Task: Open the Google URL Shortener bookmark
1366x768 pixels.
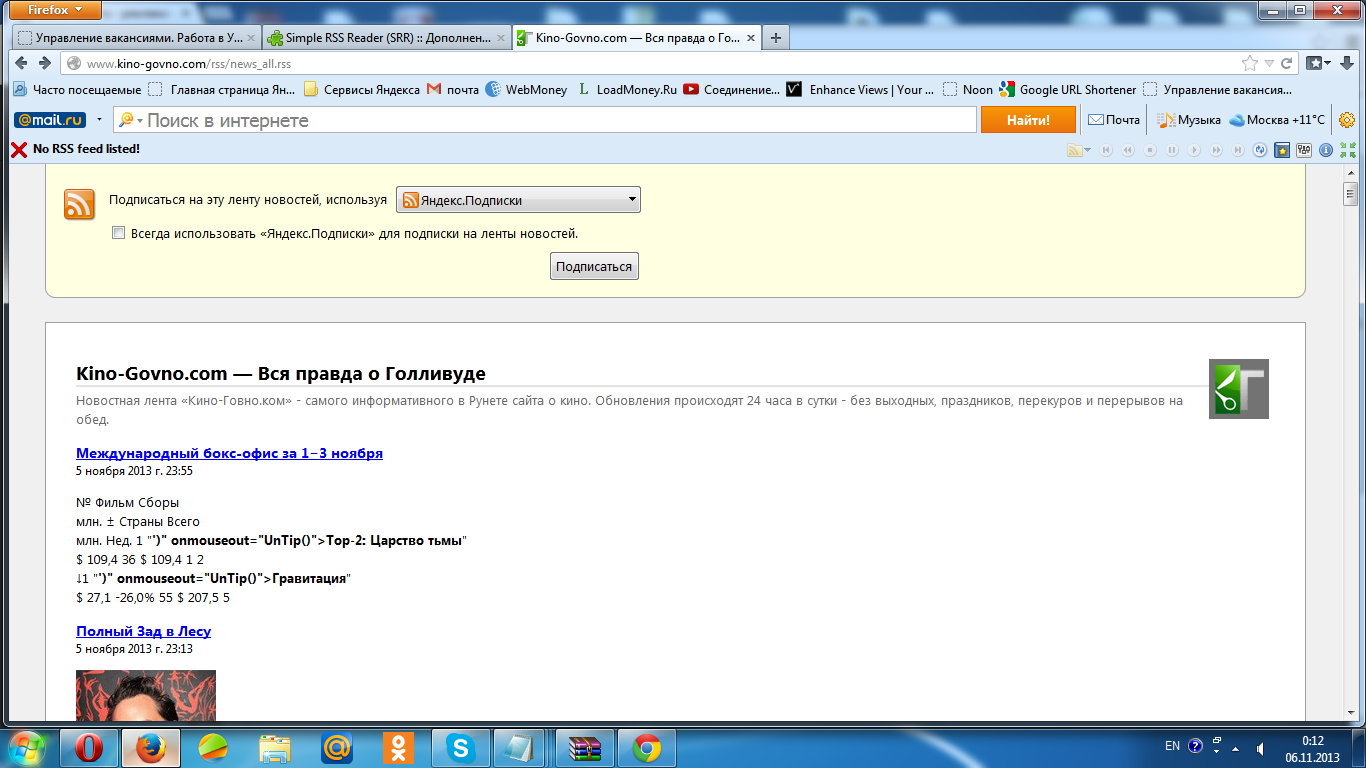Action: [x=1067, y=89]
